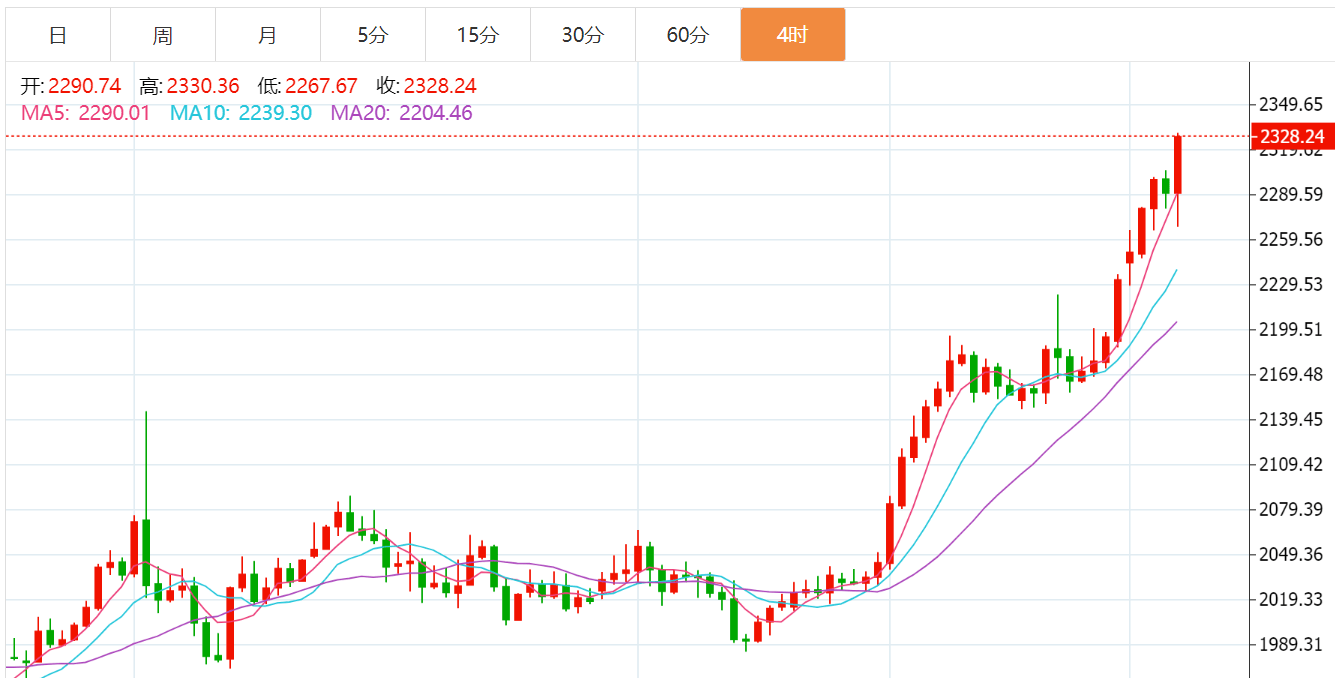Click the highlighted 4时 tab
The image size is (1335, 678).
point(793,35)
